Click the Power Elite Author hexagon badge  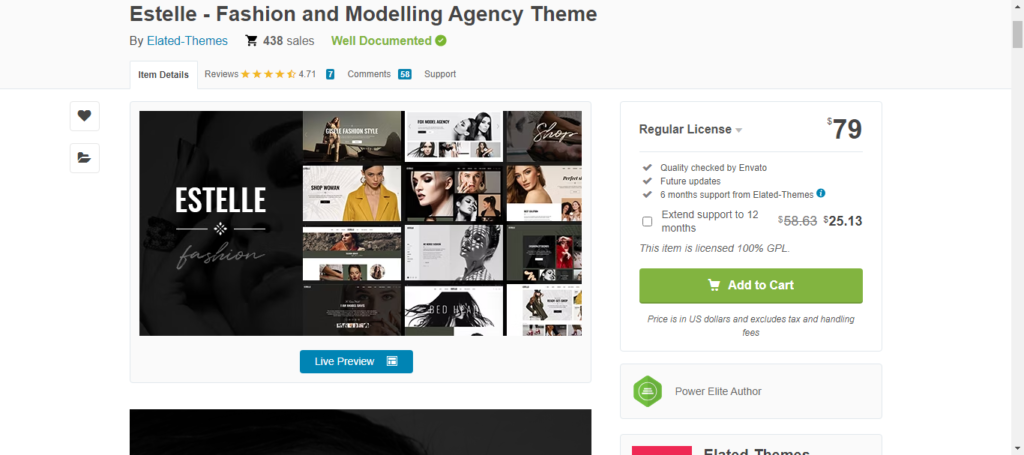tap(647, 392)
